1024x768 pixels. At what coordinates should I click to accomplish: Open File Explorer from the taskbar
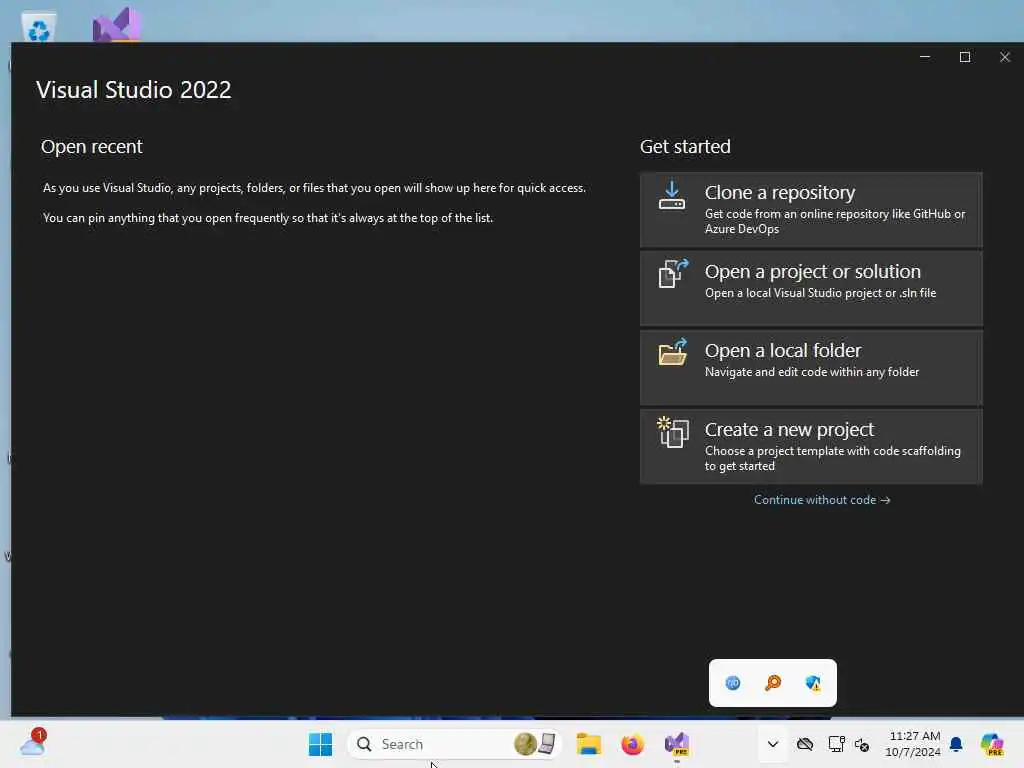pyautogui.click(x=588, y=744)
